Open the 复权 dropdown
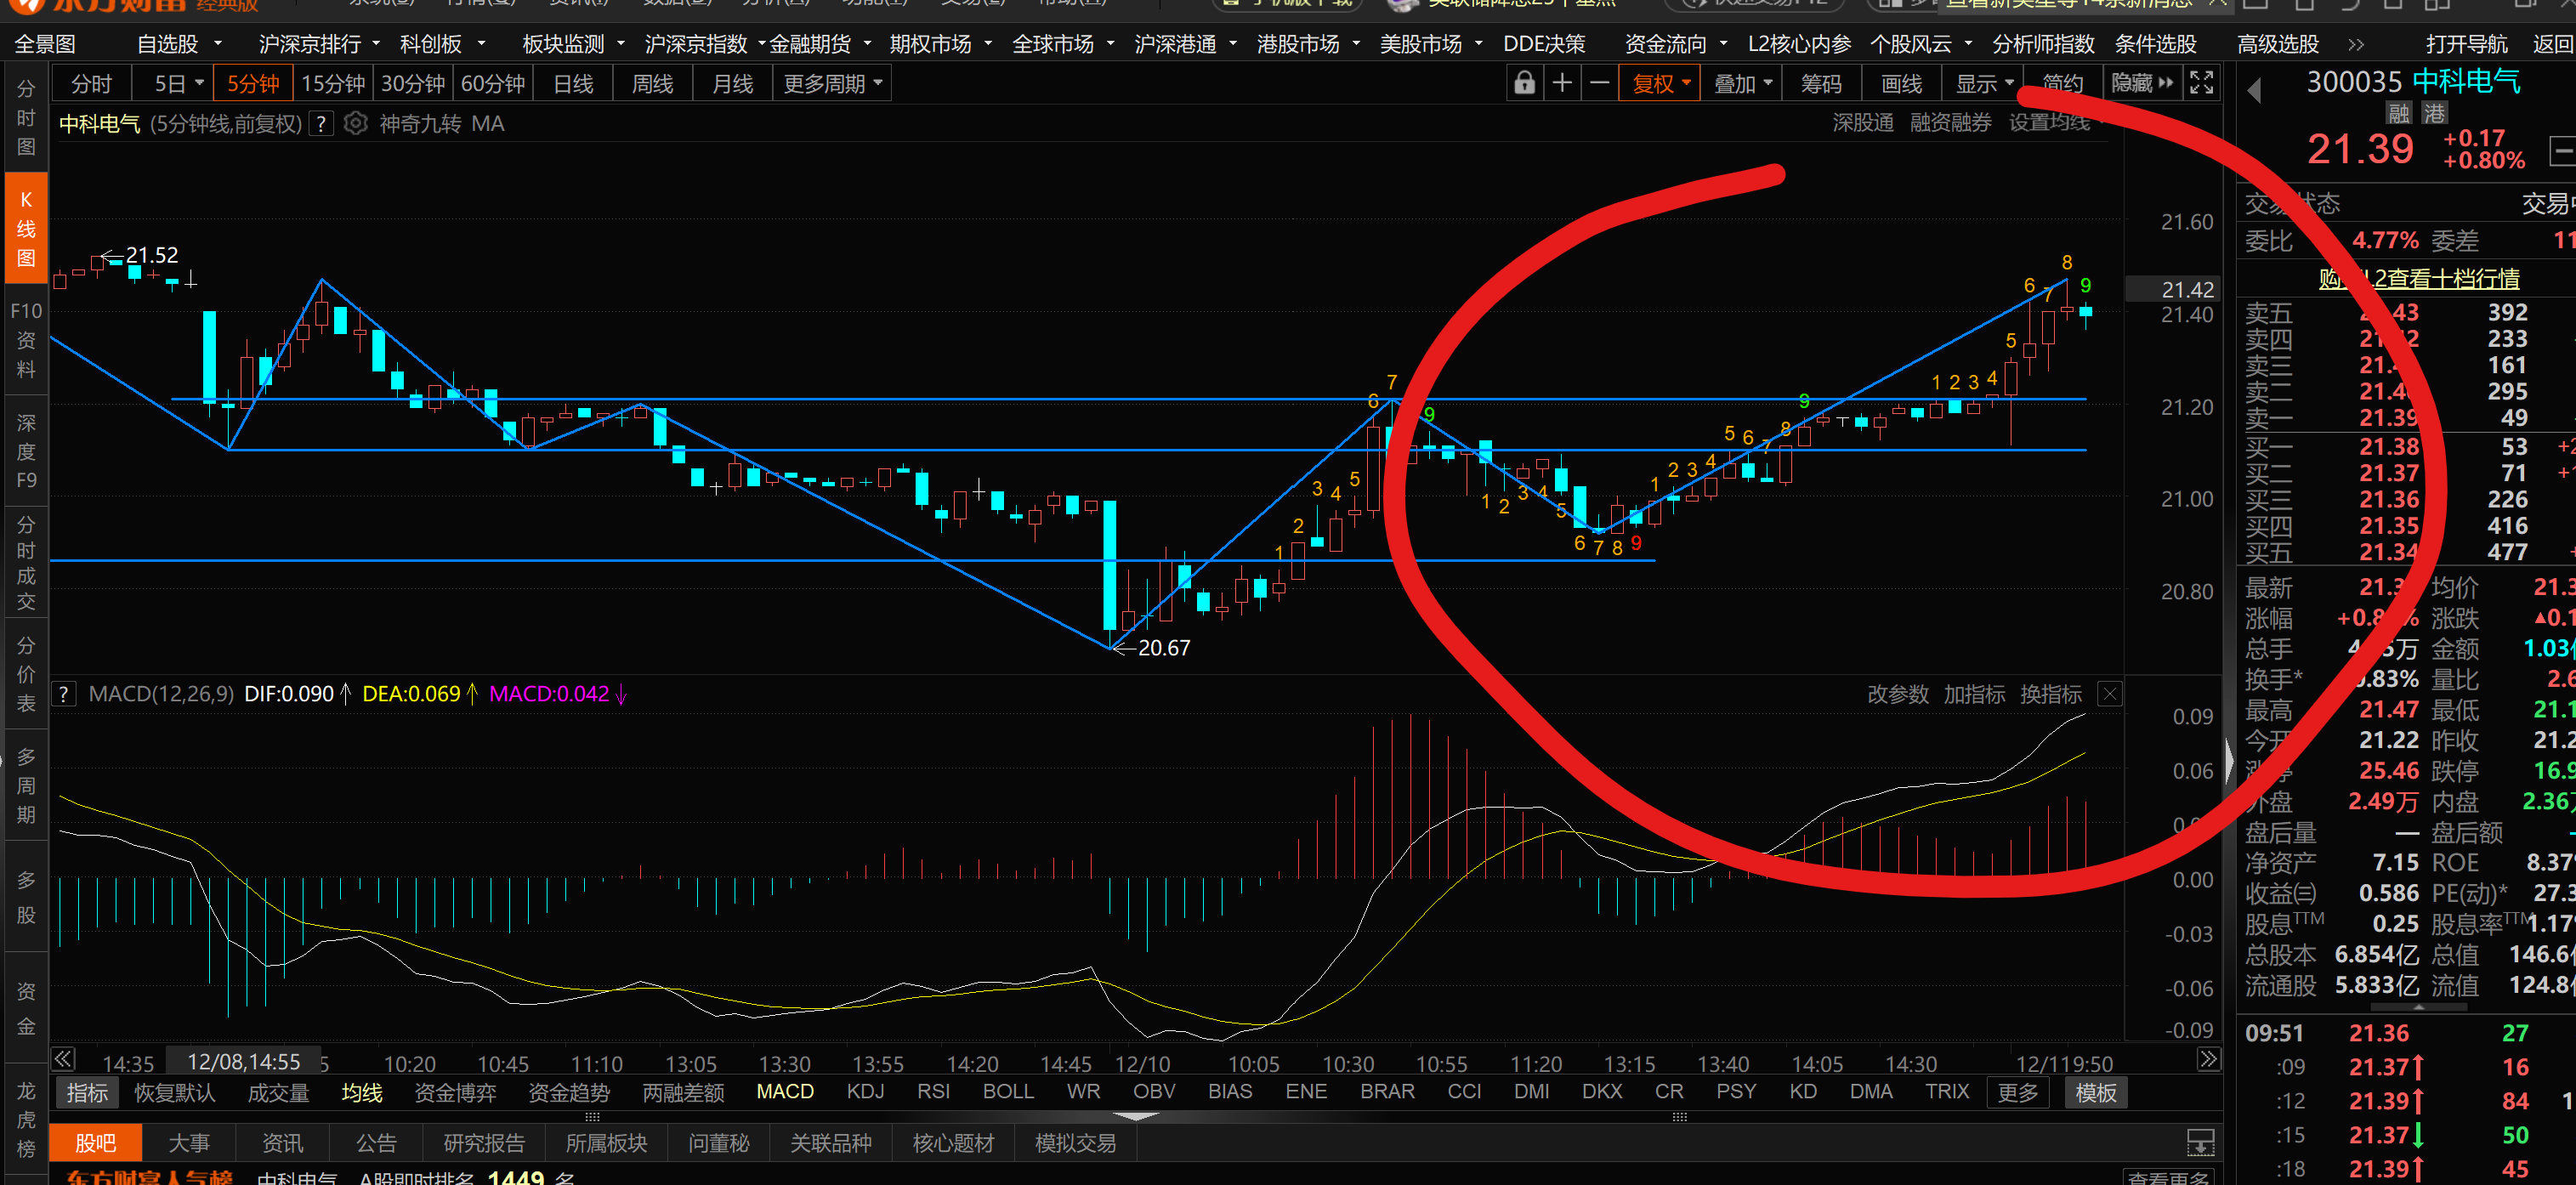The image size is (2576, 1185). coord(1661,83)
